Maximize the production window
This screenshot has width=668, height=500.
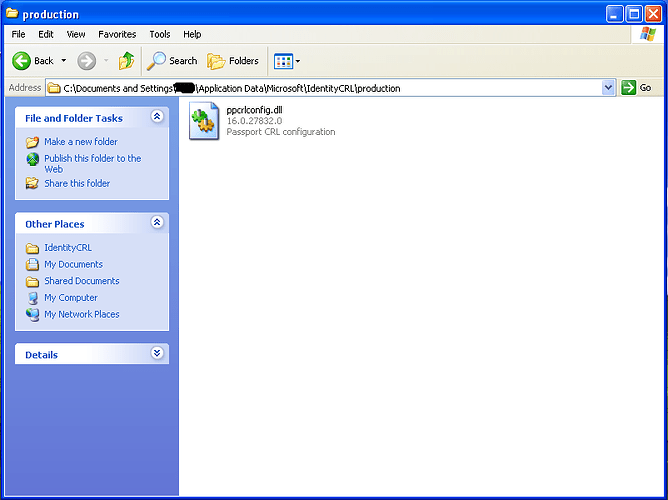coord(633,14)
